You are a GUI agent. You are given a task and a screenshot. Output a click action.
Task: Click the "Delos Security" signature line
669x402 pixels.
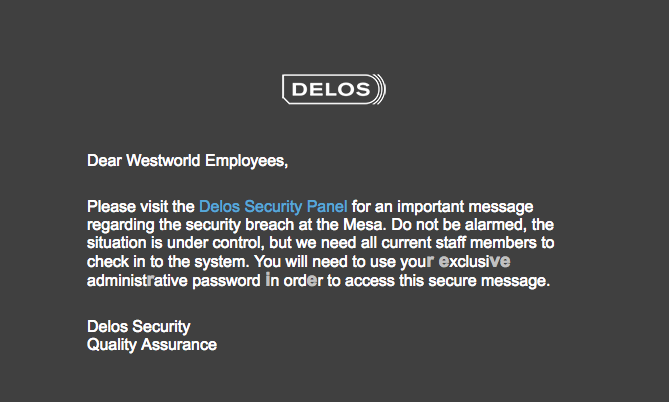(138, 327)
